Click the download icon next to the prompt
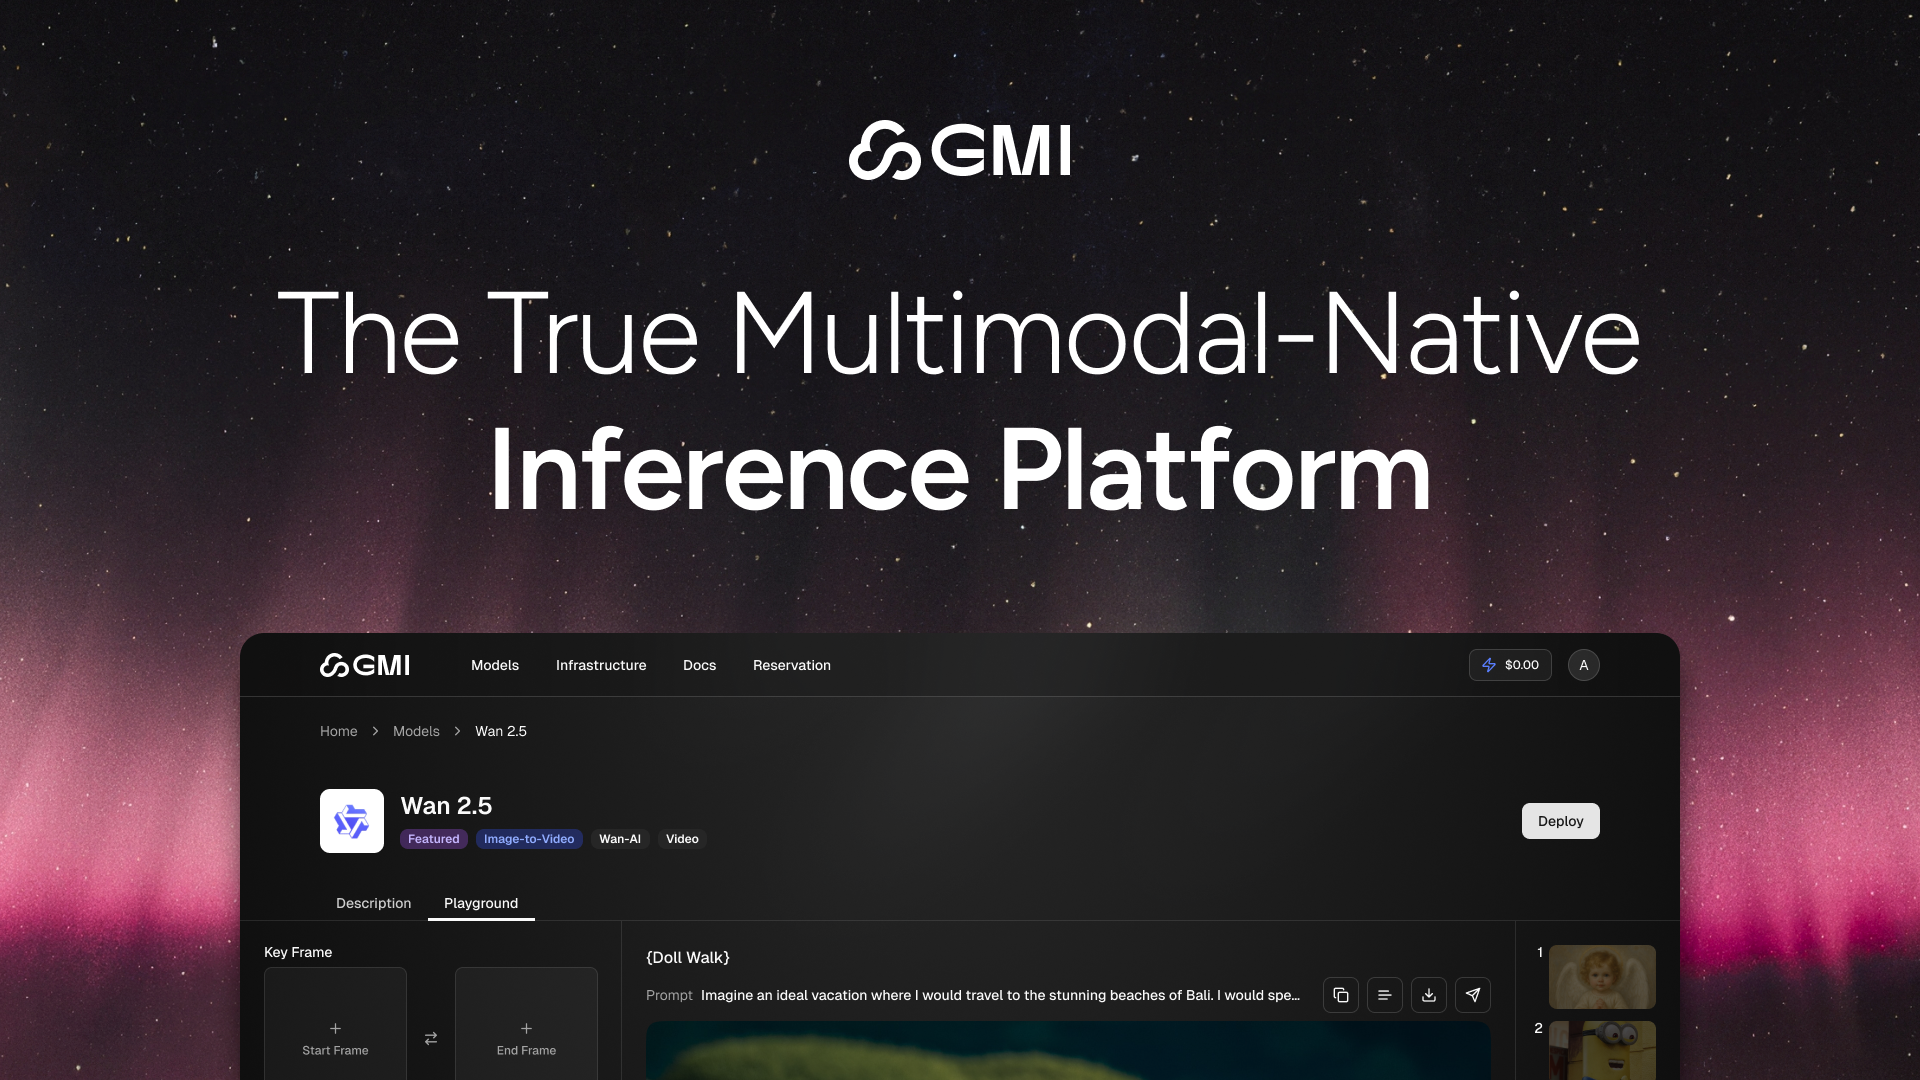The height and width of the screenshot is (1080, 1920). (x=1428, y=995)
